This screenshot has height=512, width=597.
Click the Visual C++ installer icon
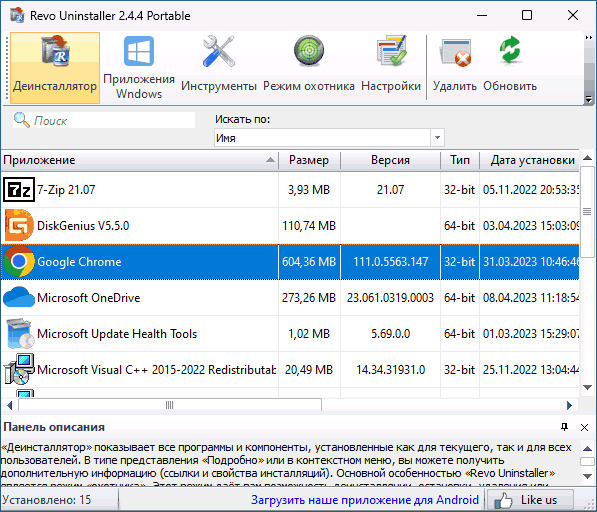click(19, 368)
